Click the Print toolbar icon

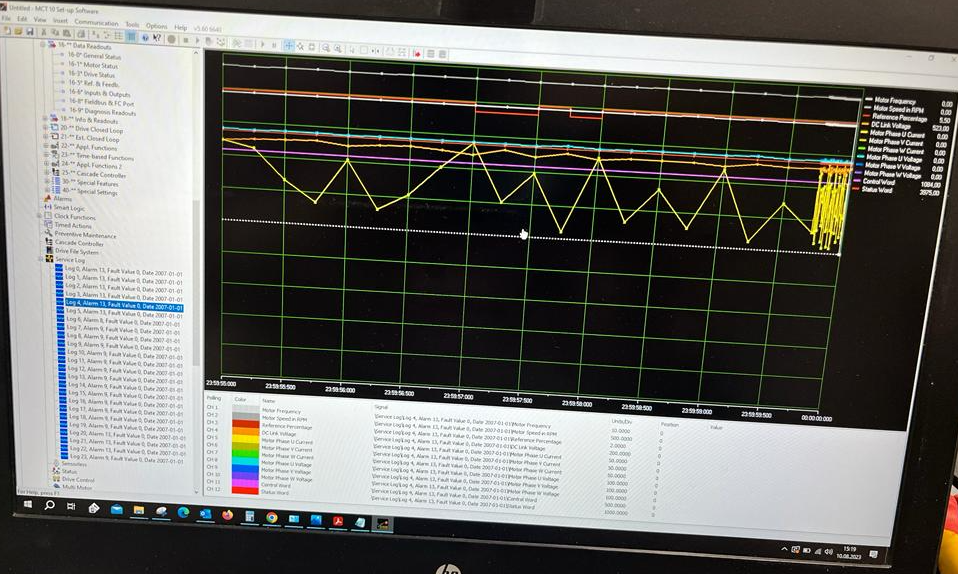point(81,34)
